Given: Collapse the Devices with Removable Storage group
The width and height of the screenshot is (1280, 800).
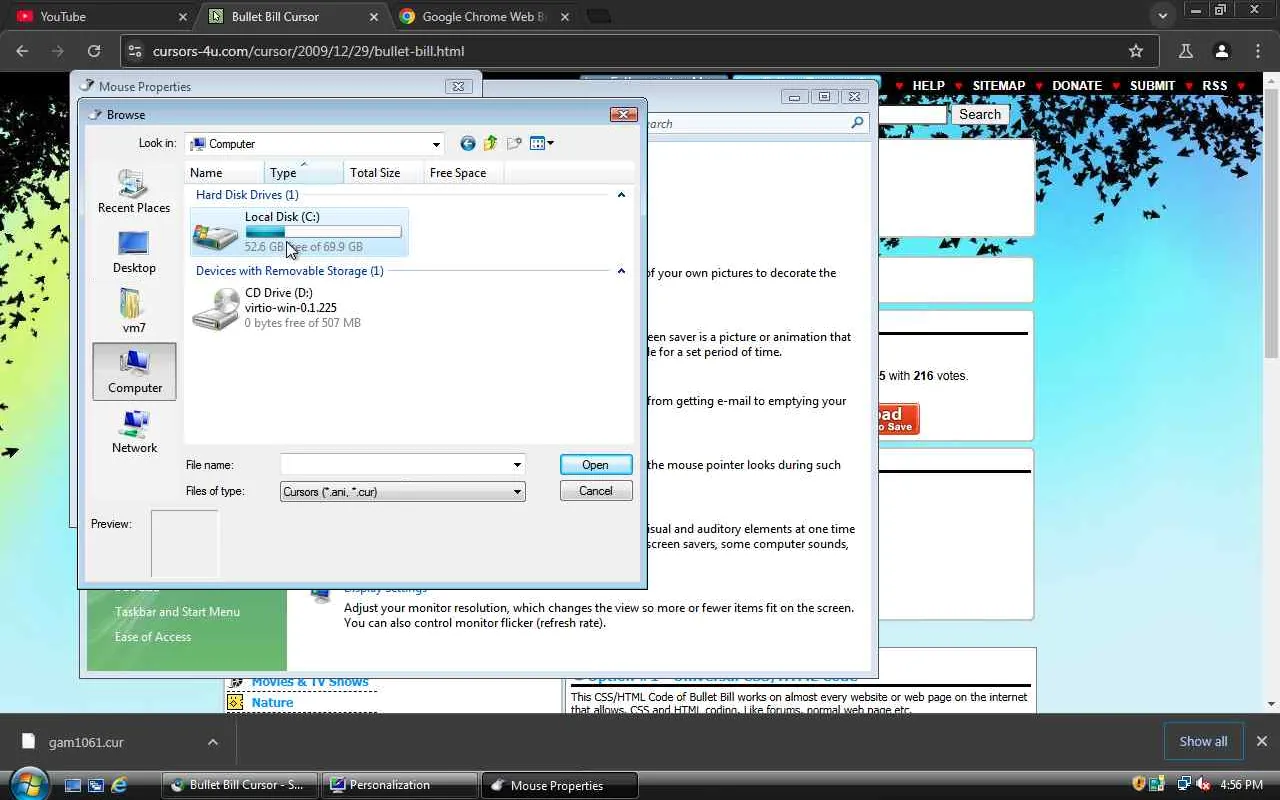Looking at the screenshot, I should [621, 271].
